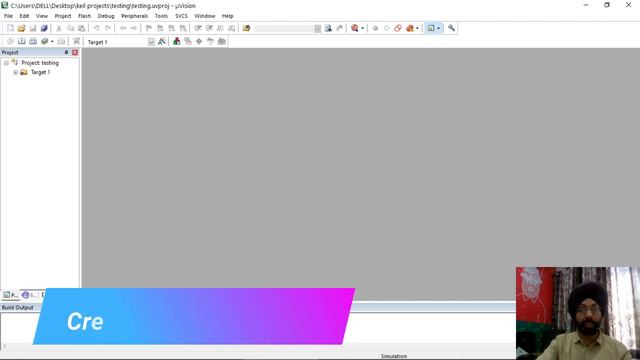Kill all breakpoints icon
This screenshot has width=640, height=360.
point(410,28)
